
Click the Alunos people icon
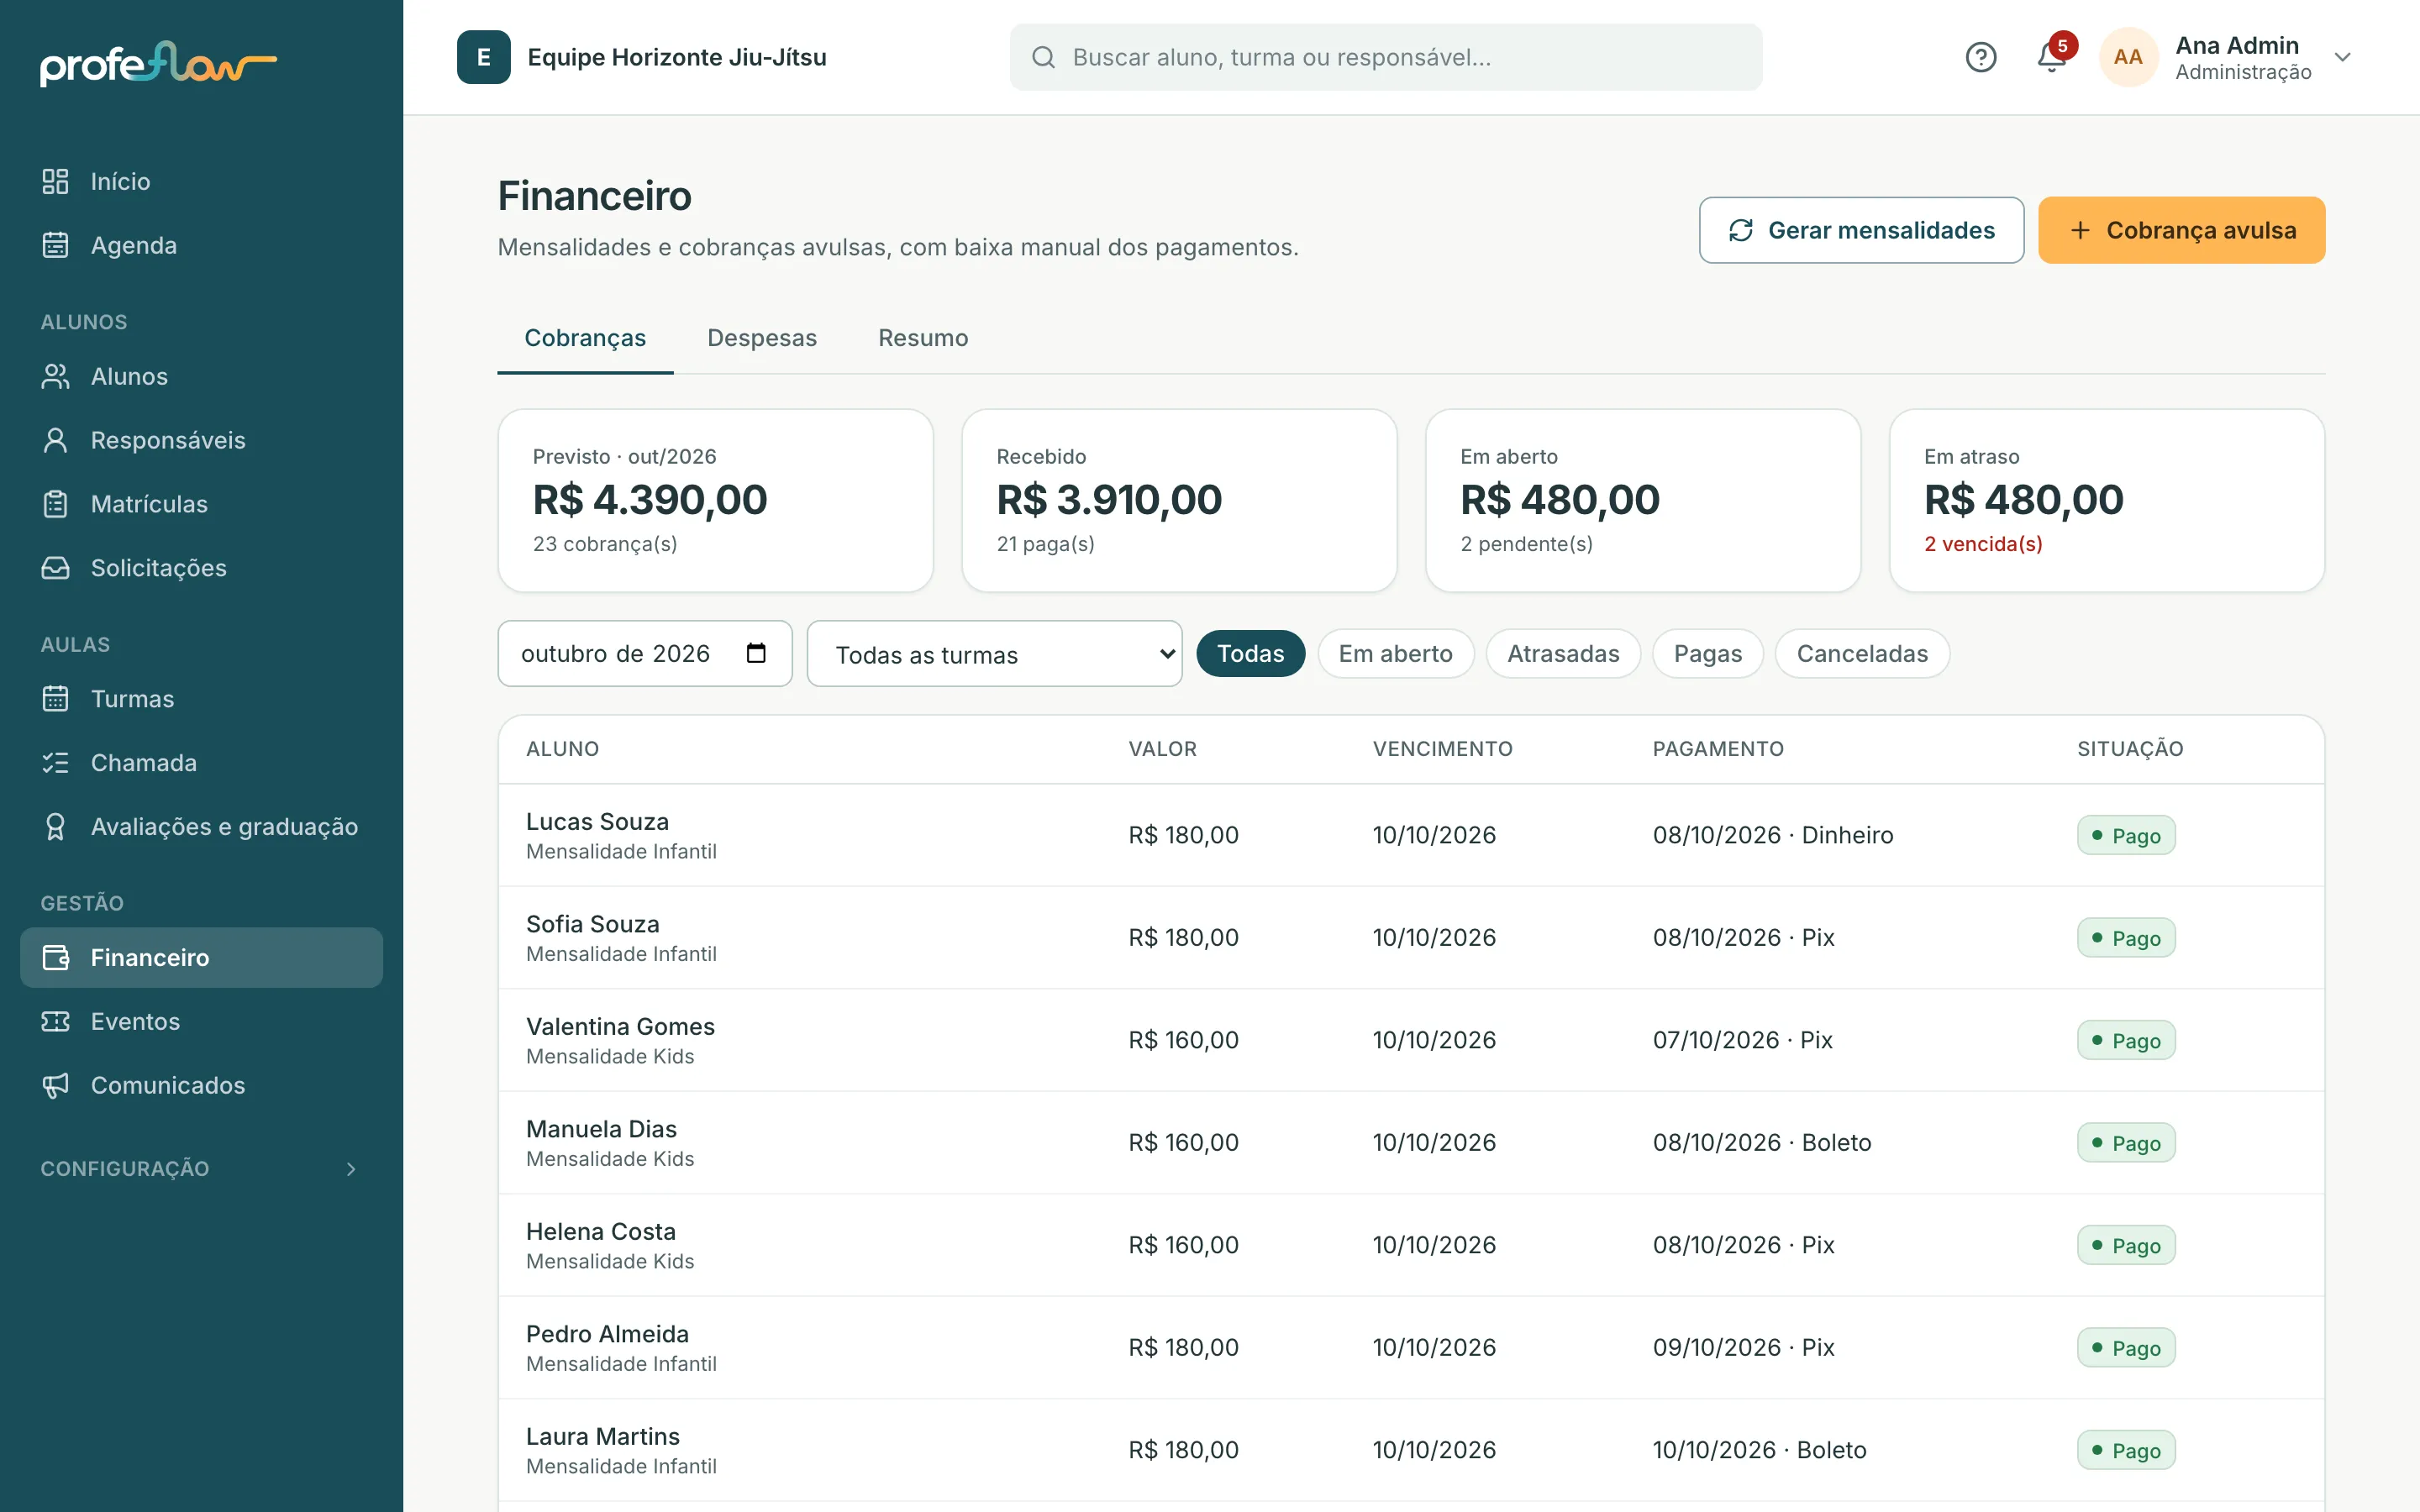coord(55,376)
